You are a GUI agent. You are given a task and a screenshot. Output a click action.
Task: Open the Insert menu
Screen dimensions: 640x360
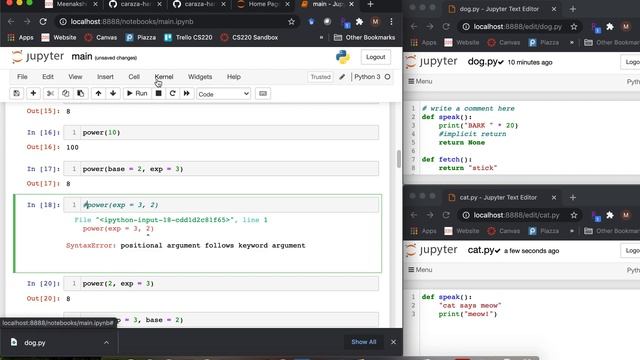(105, 77)
